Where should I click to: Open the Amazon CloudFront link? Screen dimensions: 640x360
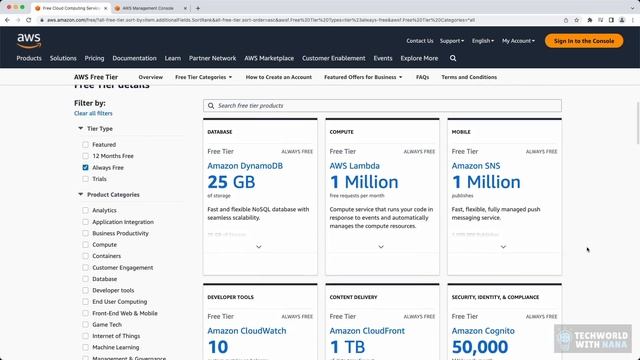point(367,331)
